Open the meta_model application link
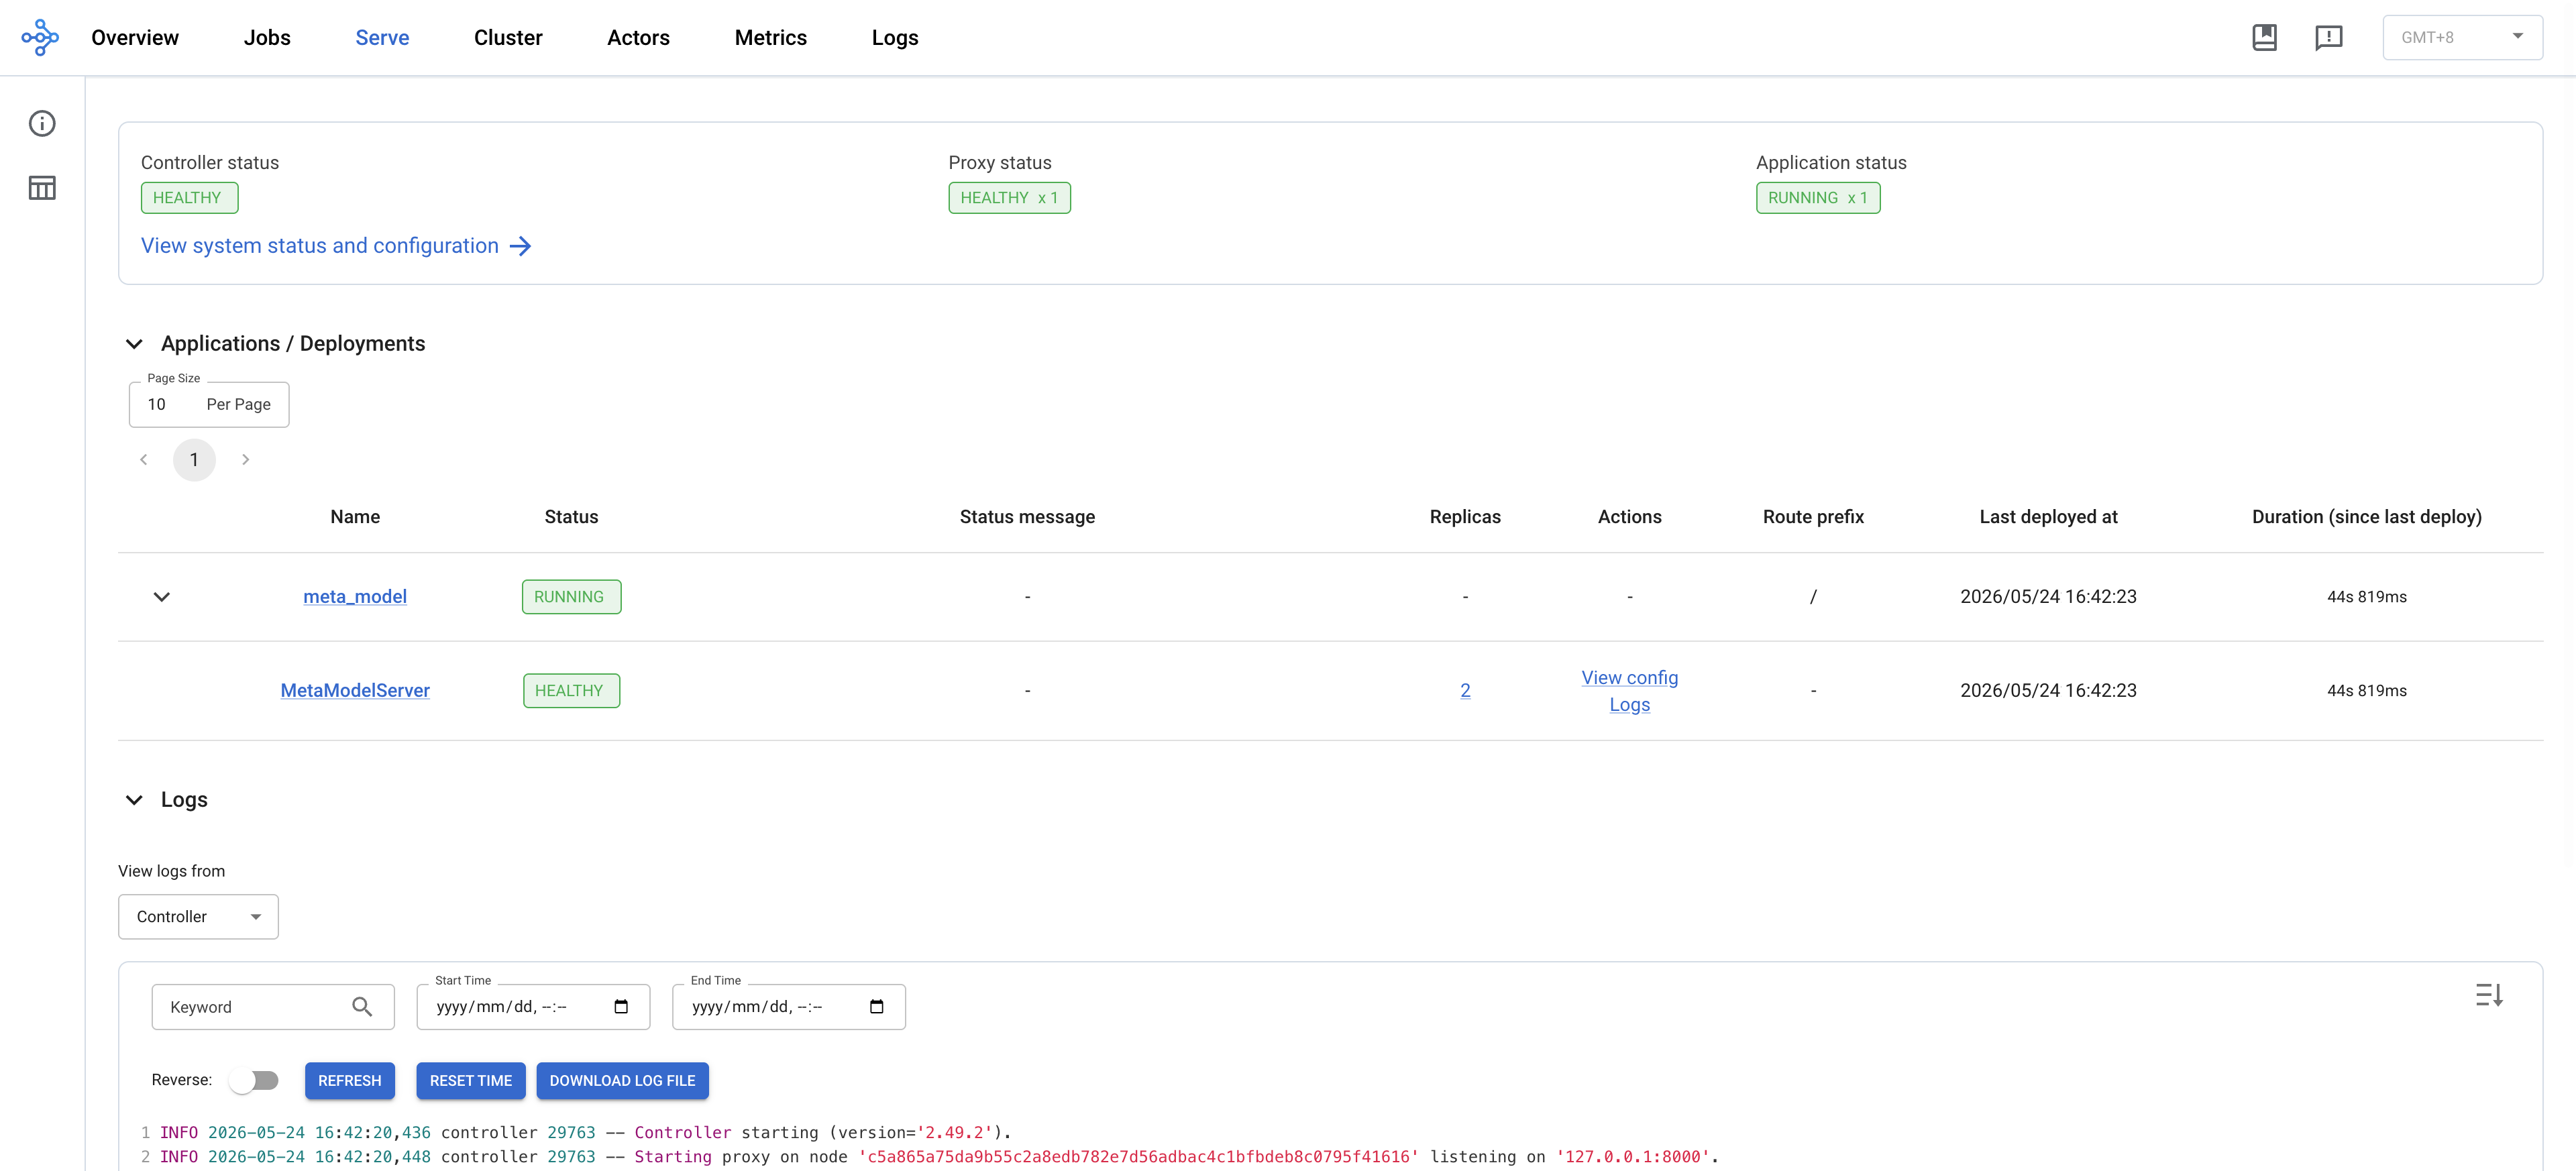This screenshot has height=1171, width=2576. point(355,597)
